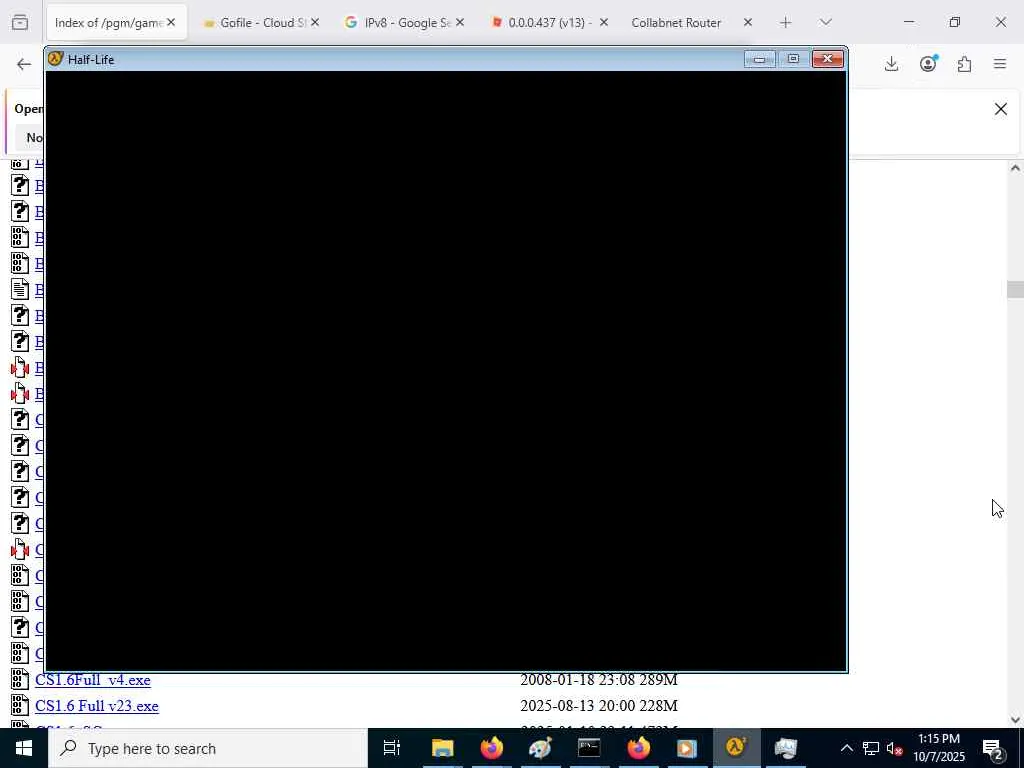Screen dimensions: 1024x768
Task: Close the Index of /pgm/game tab
Action: 171,23
